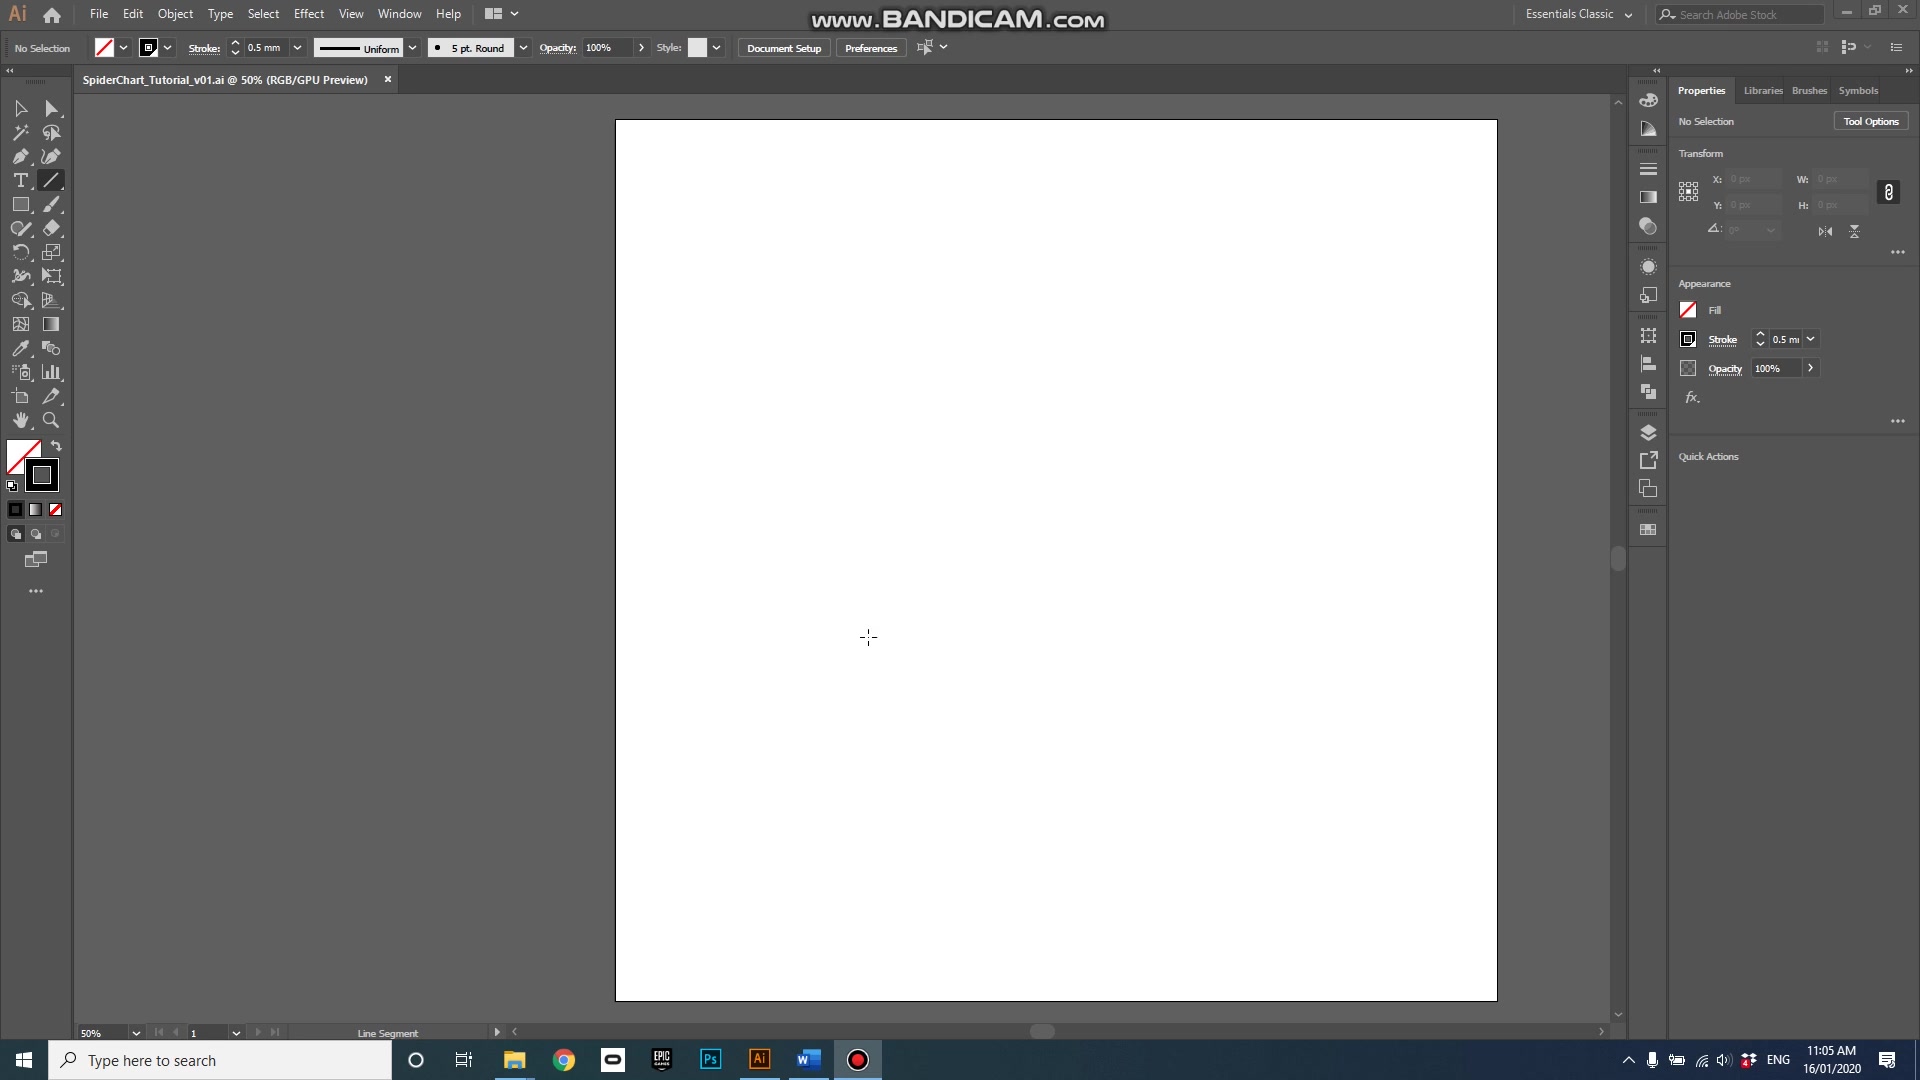Choose the Rectangle tool
Image resolution: width=1920 pixels, height=1080 pixels.
(21, 204)
